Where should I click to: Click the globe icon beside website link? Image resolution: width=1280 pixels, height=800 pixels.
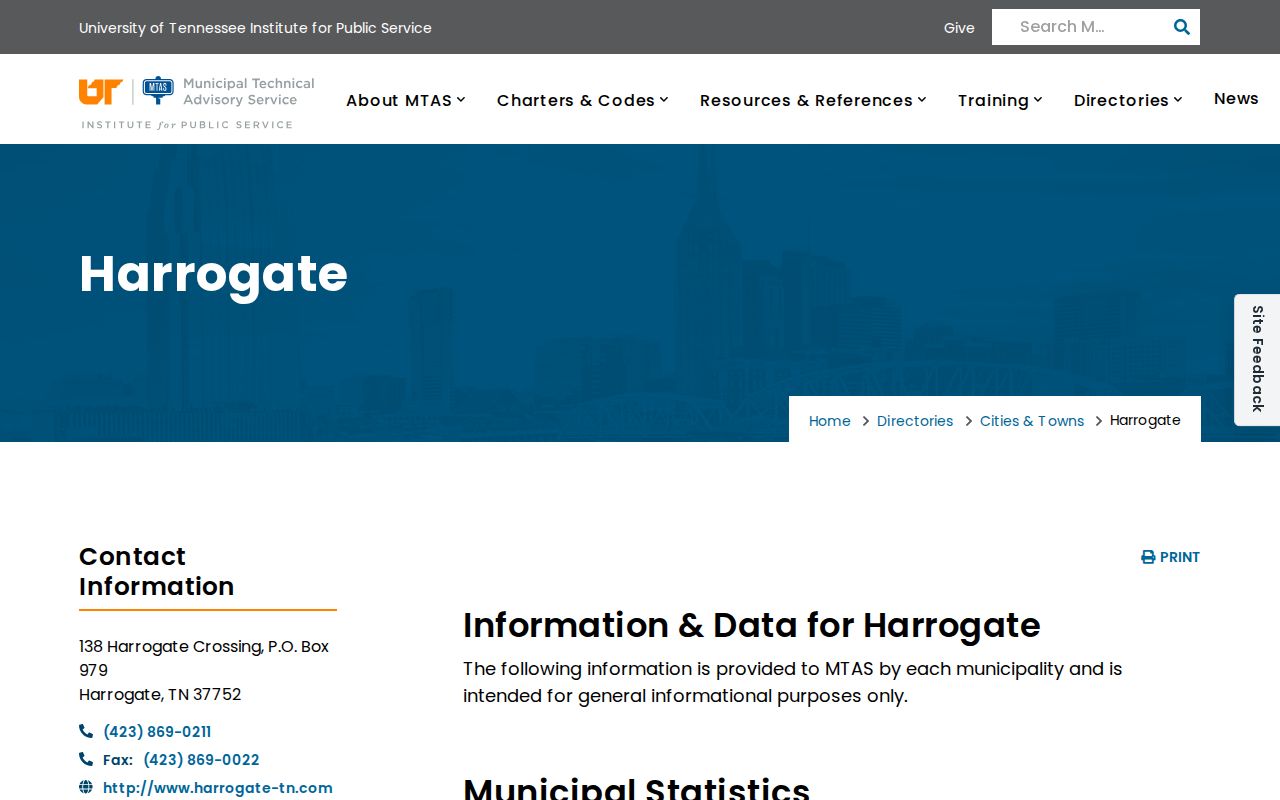(x=86, y=787)
